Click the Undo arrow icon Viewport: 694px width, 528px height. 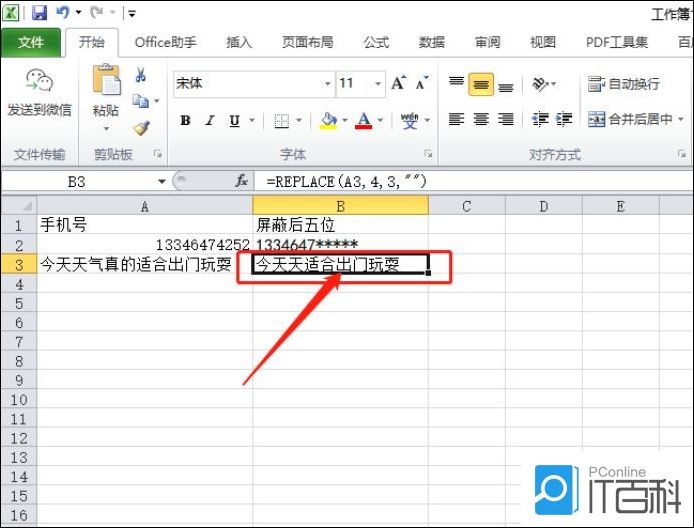coord(62,12)
